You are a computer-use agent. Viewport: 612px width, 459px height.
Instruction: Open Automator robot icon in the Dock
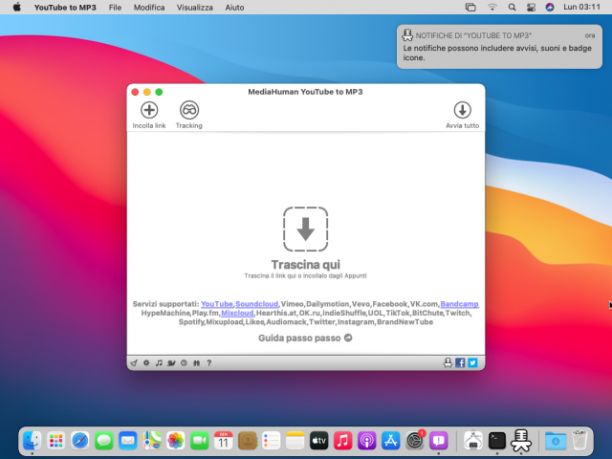(473, 441)
